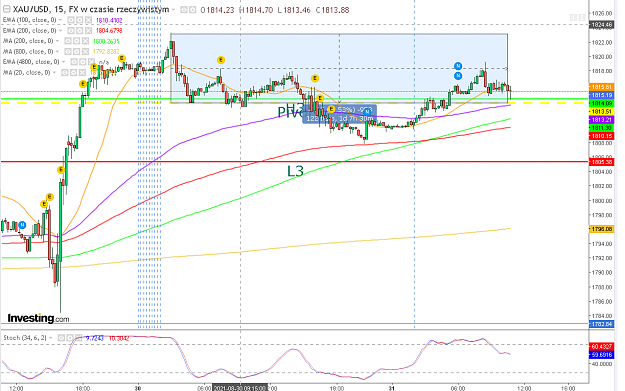Toggle visibility of EMA (4800, close, 0)

[x=74, y=62]
